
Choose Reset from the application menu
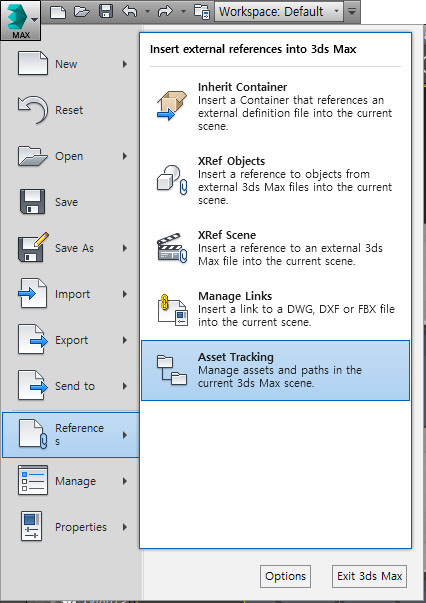(72, 110)
